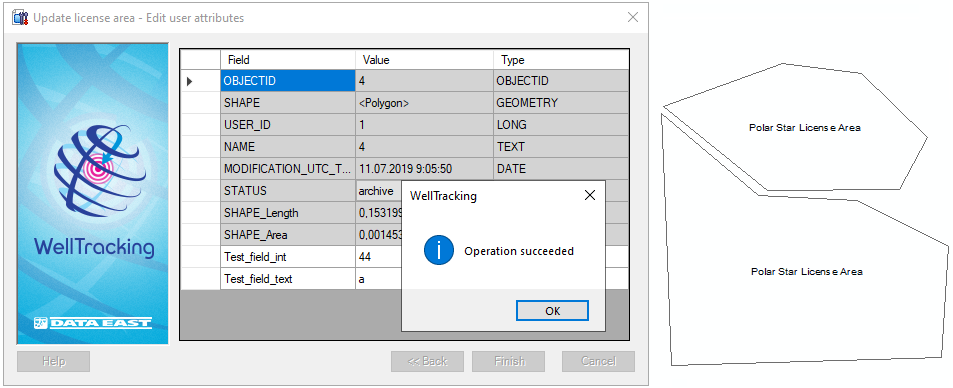Click the <Polygon> value cell
The image size is (953, 388).
click(x=424, y=103)
